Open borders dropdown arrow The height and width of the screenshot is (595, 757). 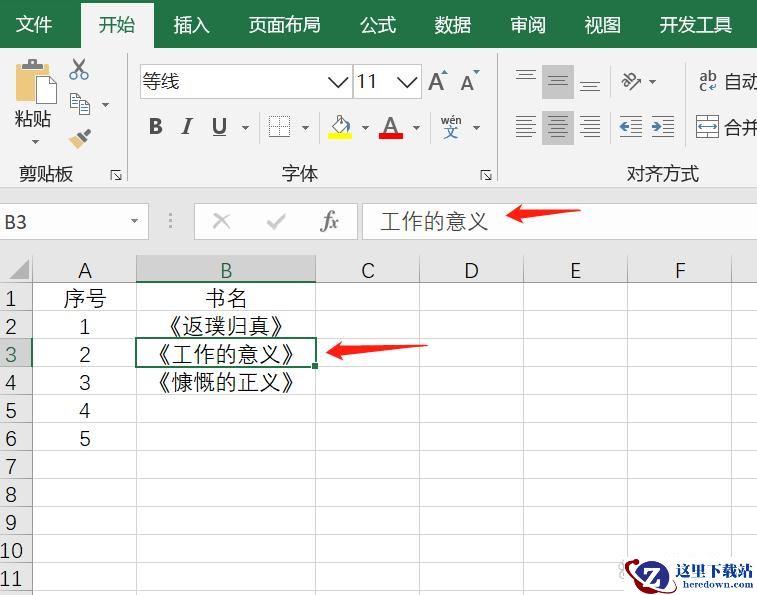click(305, 128)
